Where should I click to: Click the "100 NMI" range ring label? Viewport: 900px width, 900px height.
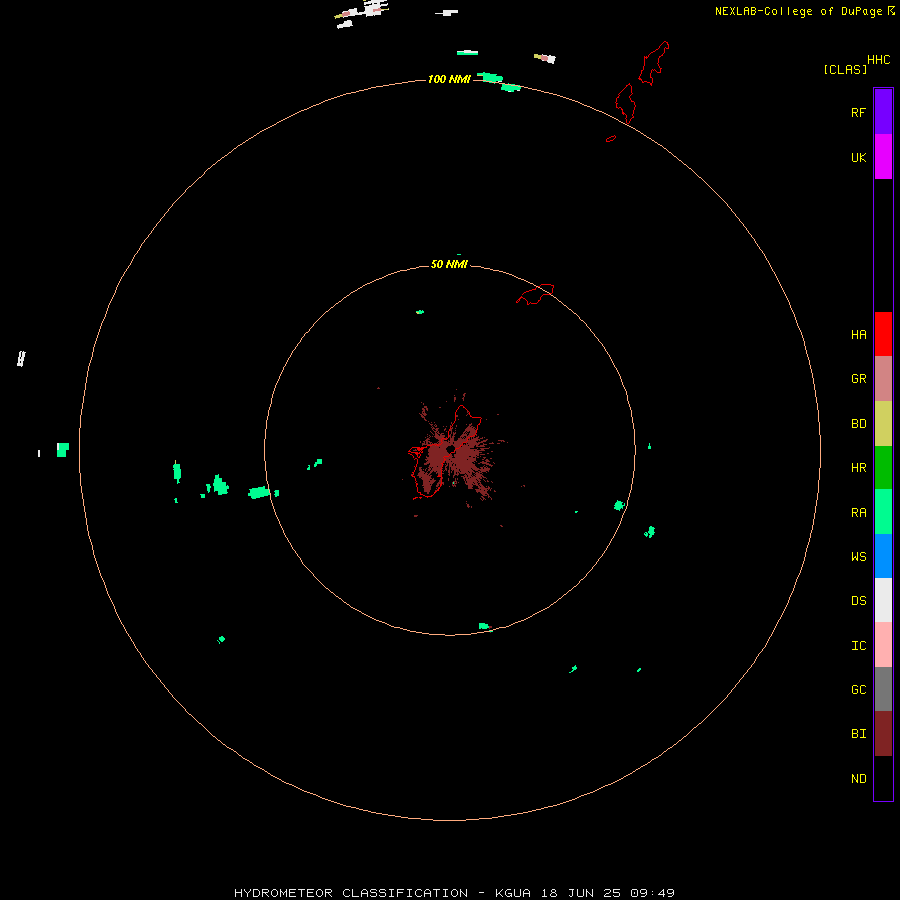tap(449, 79)
